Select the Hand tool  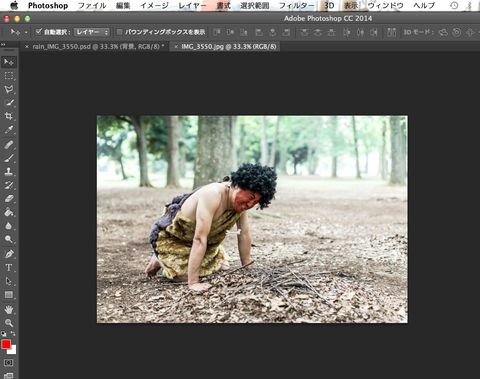tap(9, 309)
